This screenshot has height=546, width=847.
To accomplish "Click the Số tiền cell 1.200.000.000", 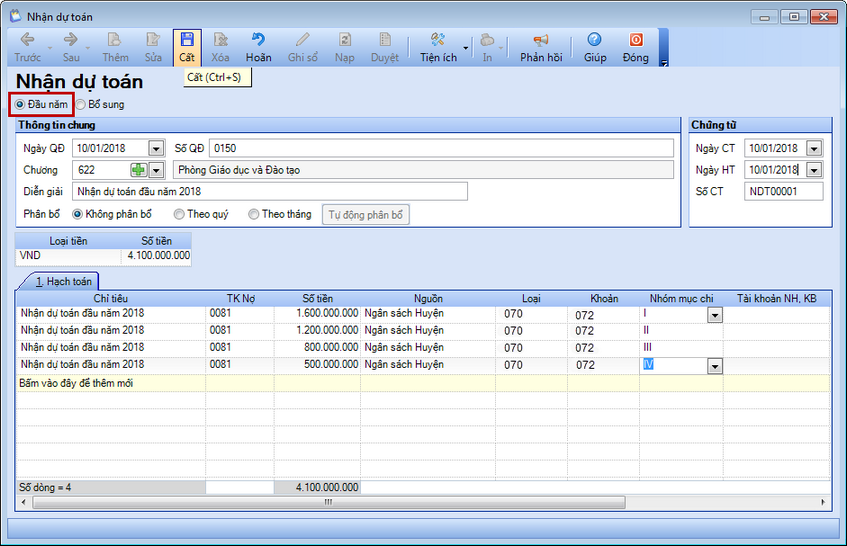I will pos(317,331).
